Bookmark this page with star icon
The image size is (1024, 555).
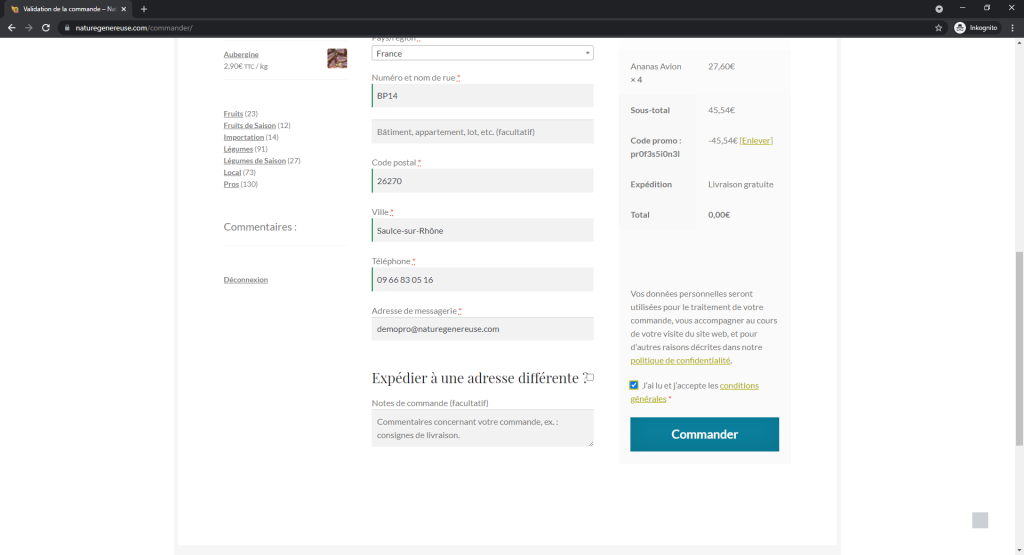pos(938,27)
